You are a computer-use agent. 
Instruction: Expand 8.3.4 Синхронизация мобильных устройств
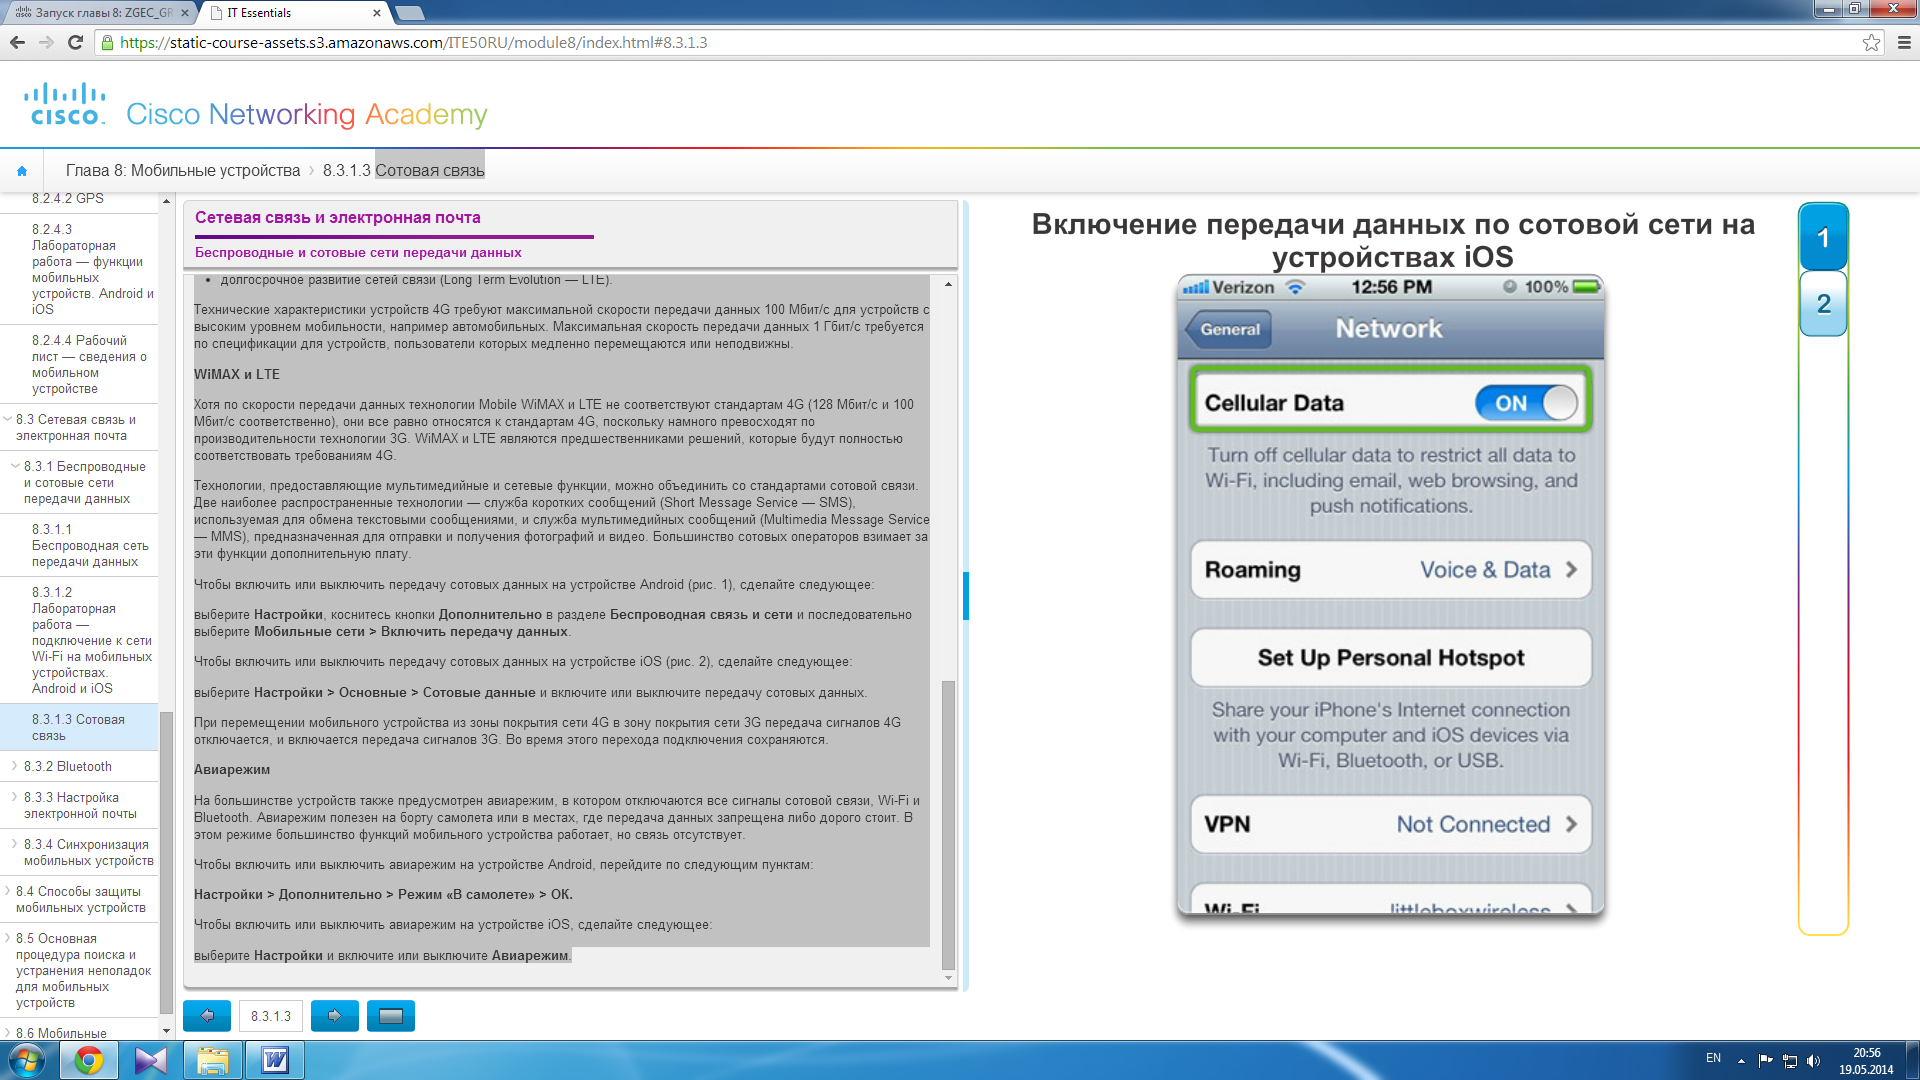tap(15, 844)
